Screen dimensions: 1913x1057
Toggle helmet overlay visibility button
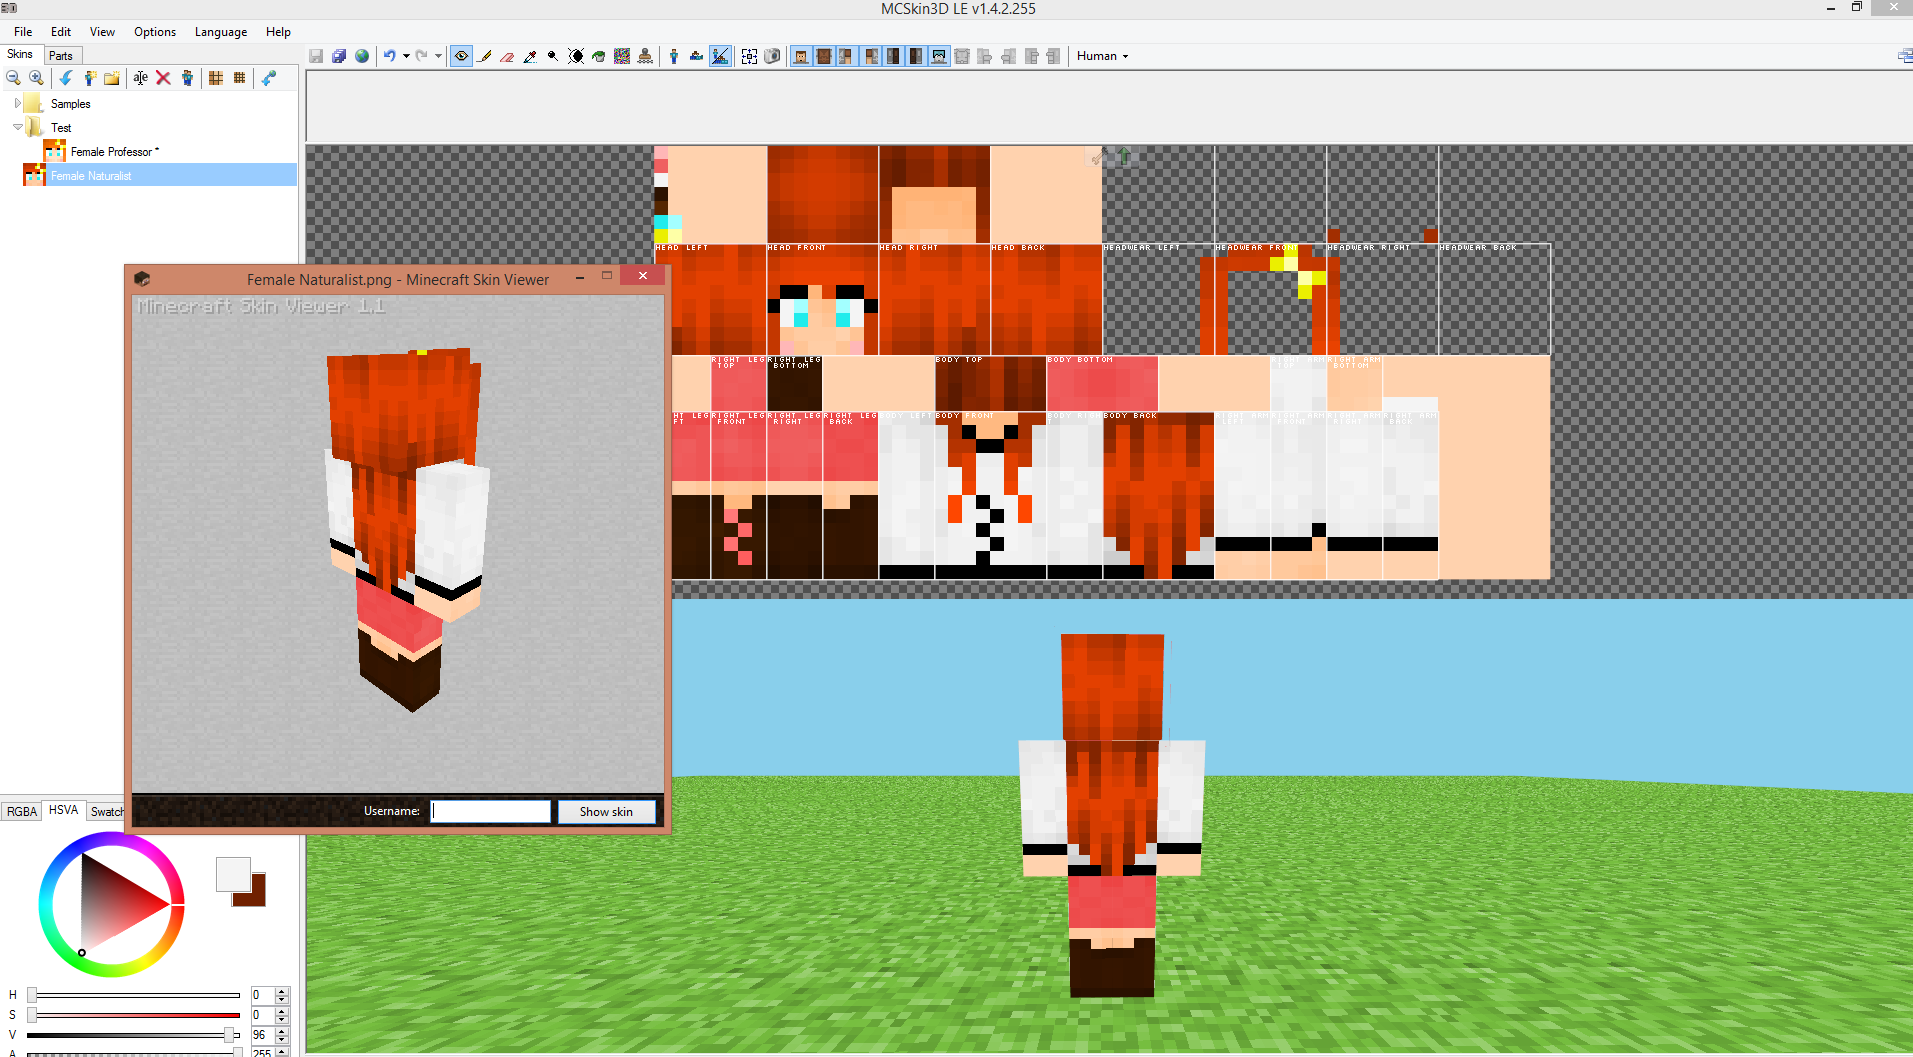pos(939,56)
